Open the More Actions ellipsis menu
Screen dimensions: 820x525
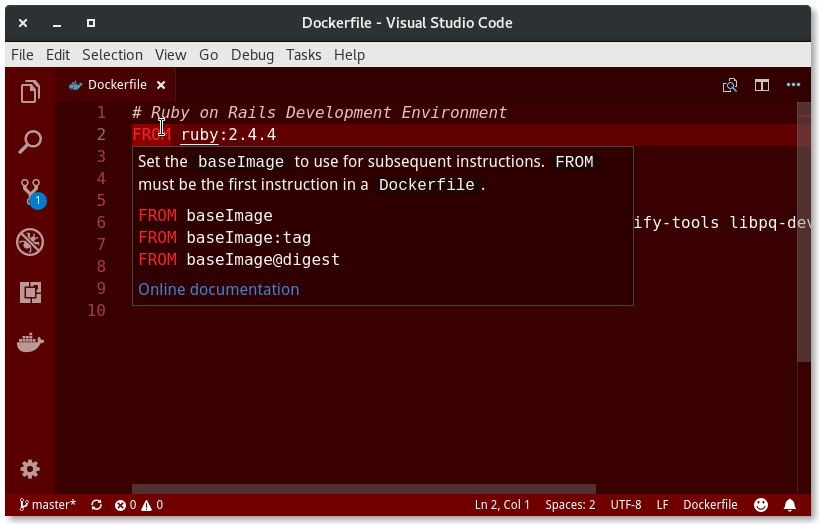tap(793, 85)
